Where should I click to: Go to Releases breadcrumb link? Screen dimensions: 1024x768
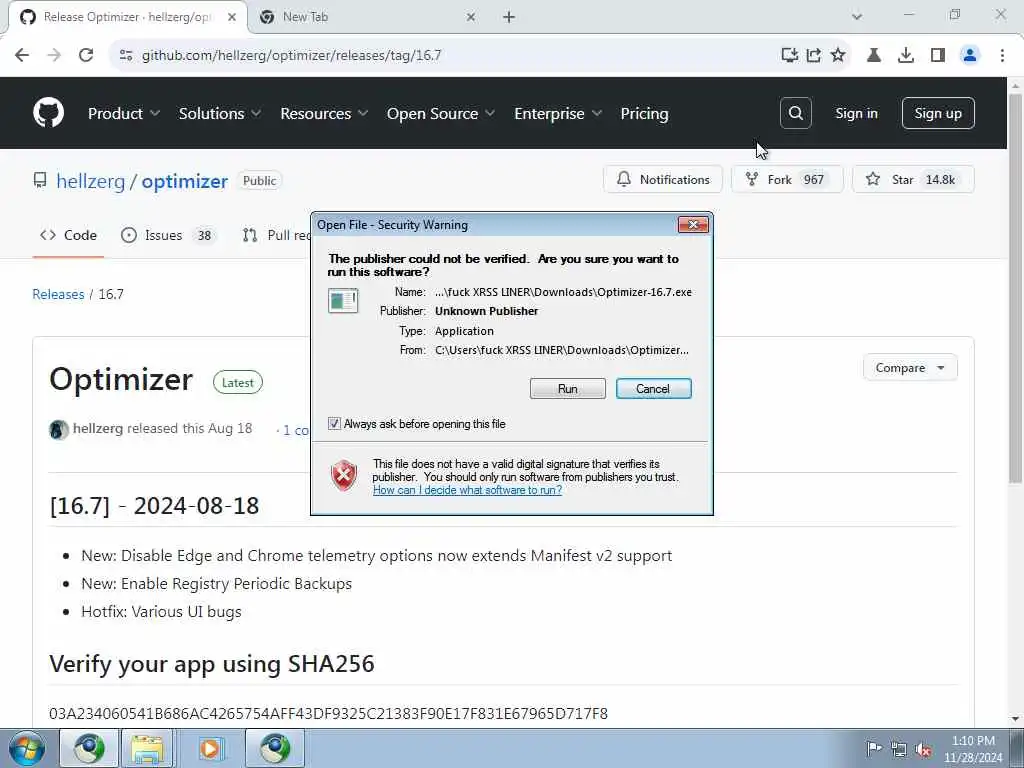click(x=58, y=294)
